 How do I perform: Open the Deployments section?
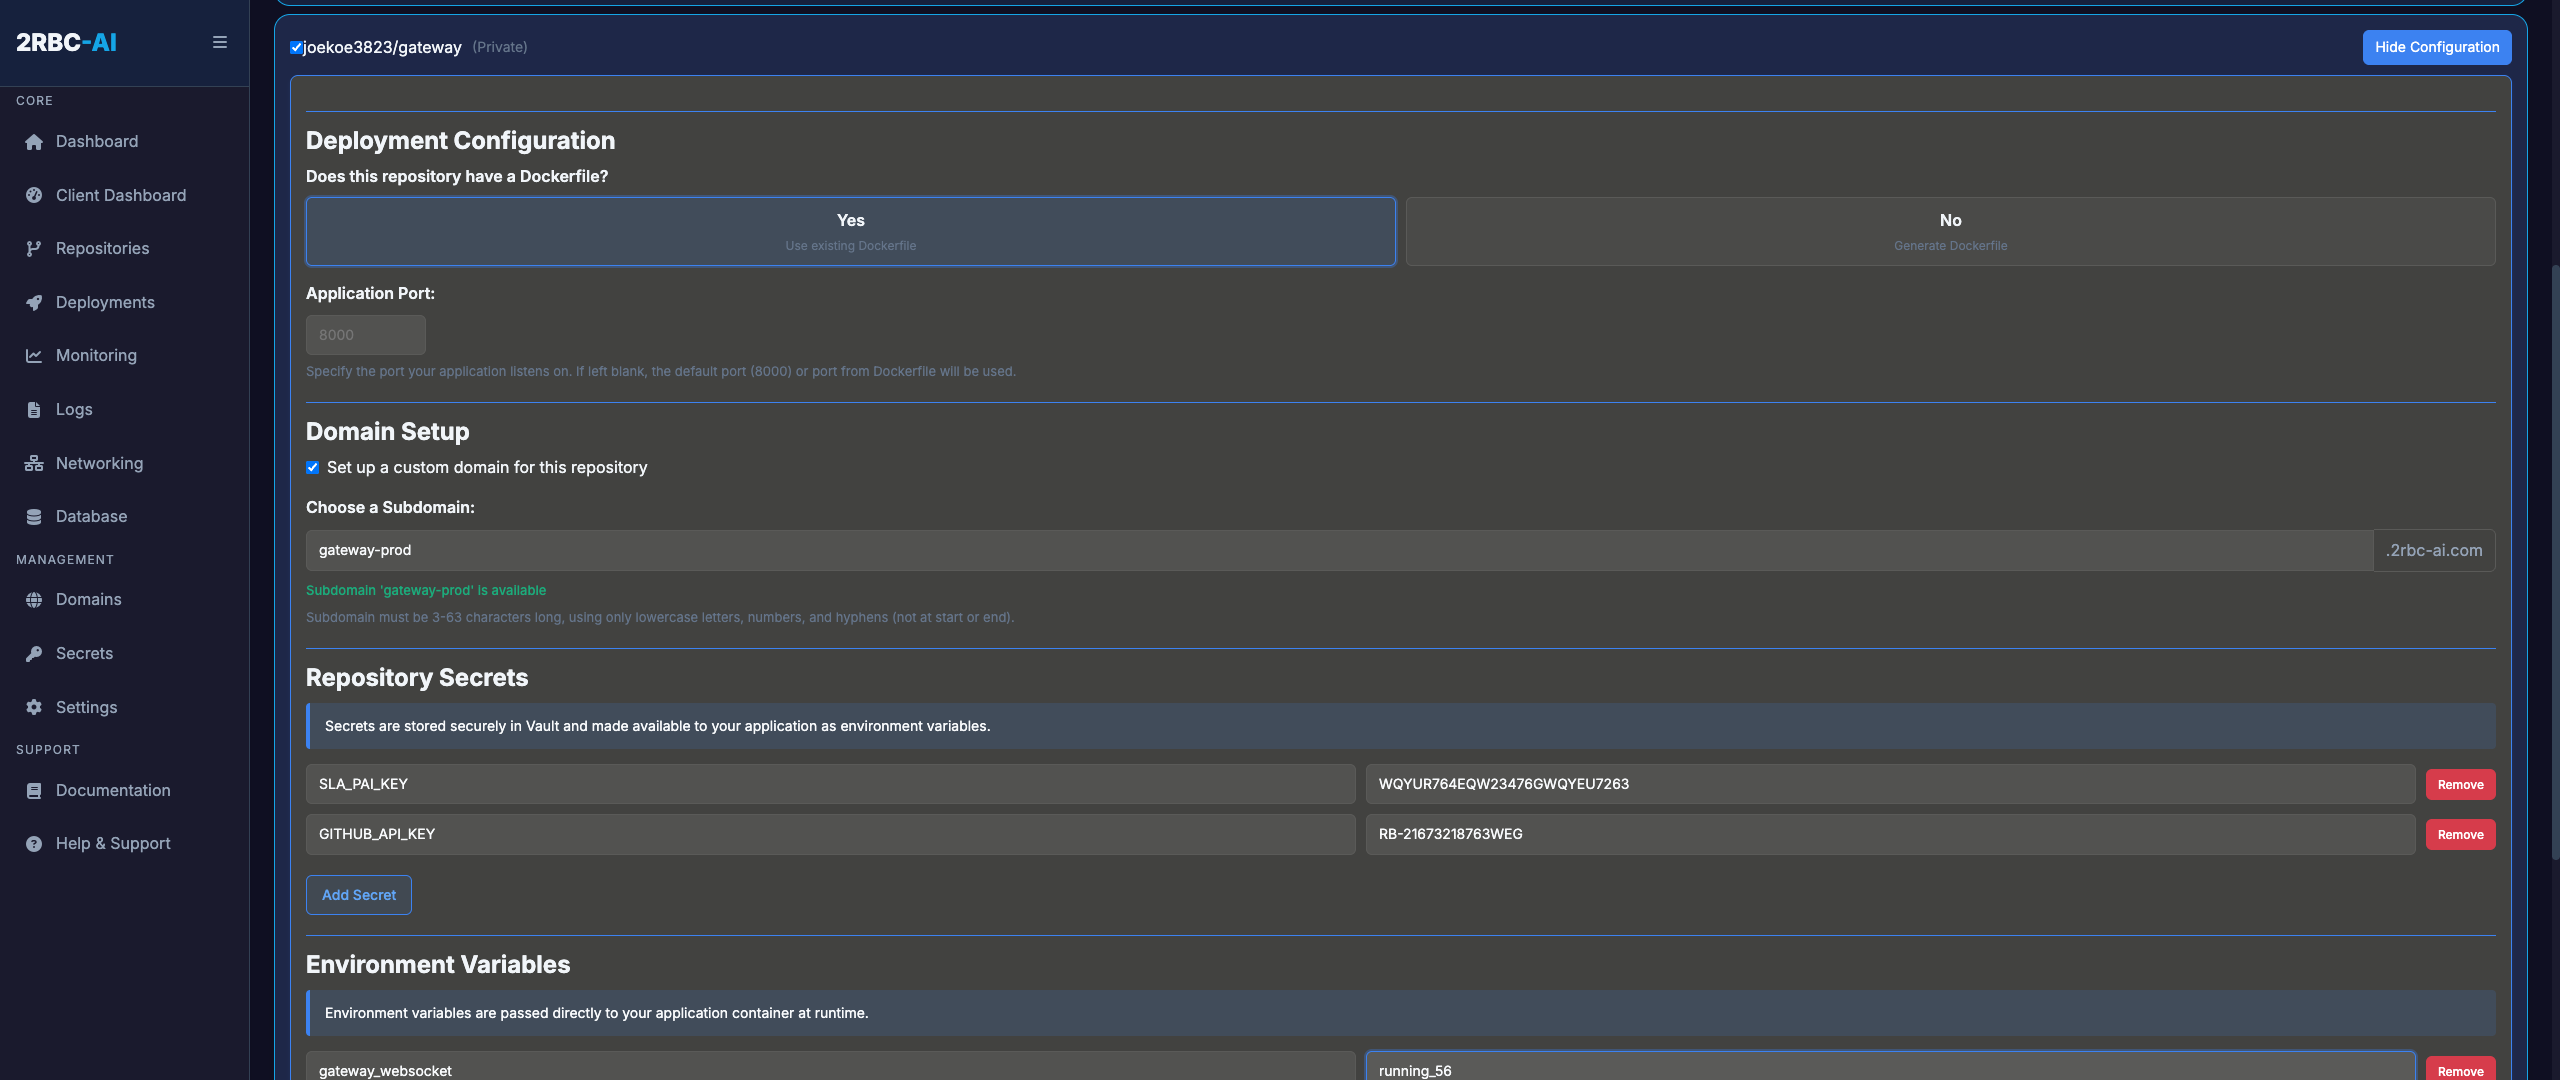pos(104,301)
